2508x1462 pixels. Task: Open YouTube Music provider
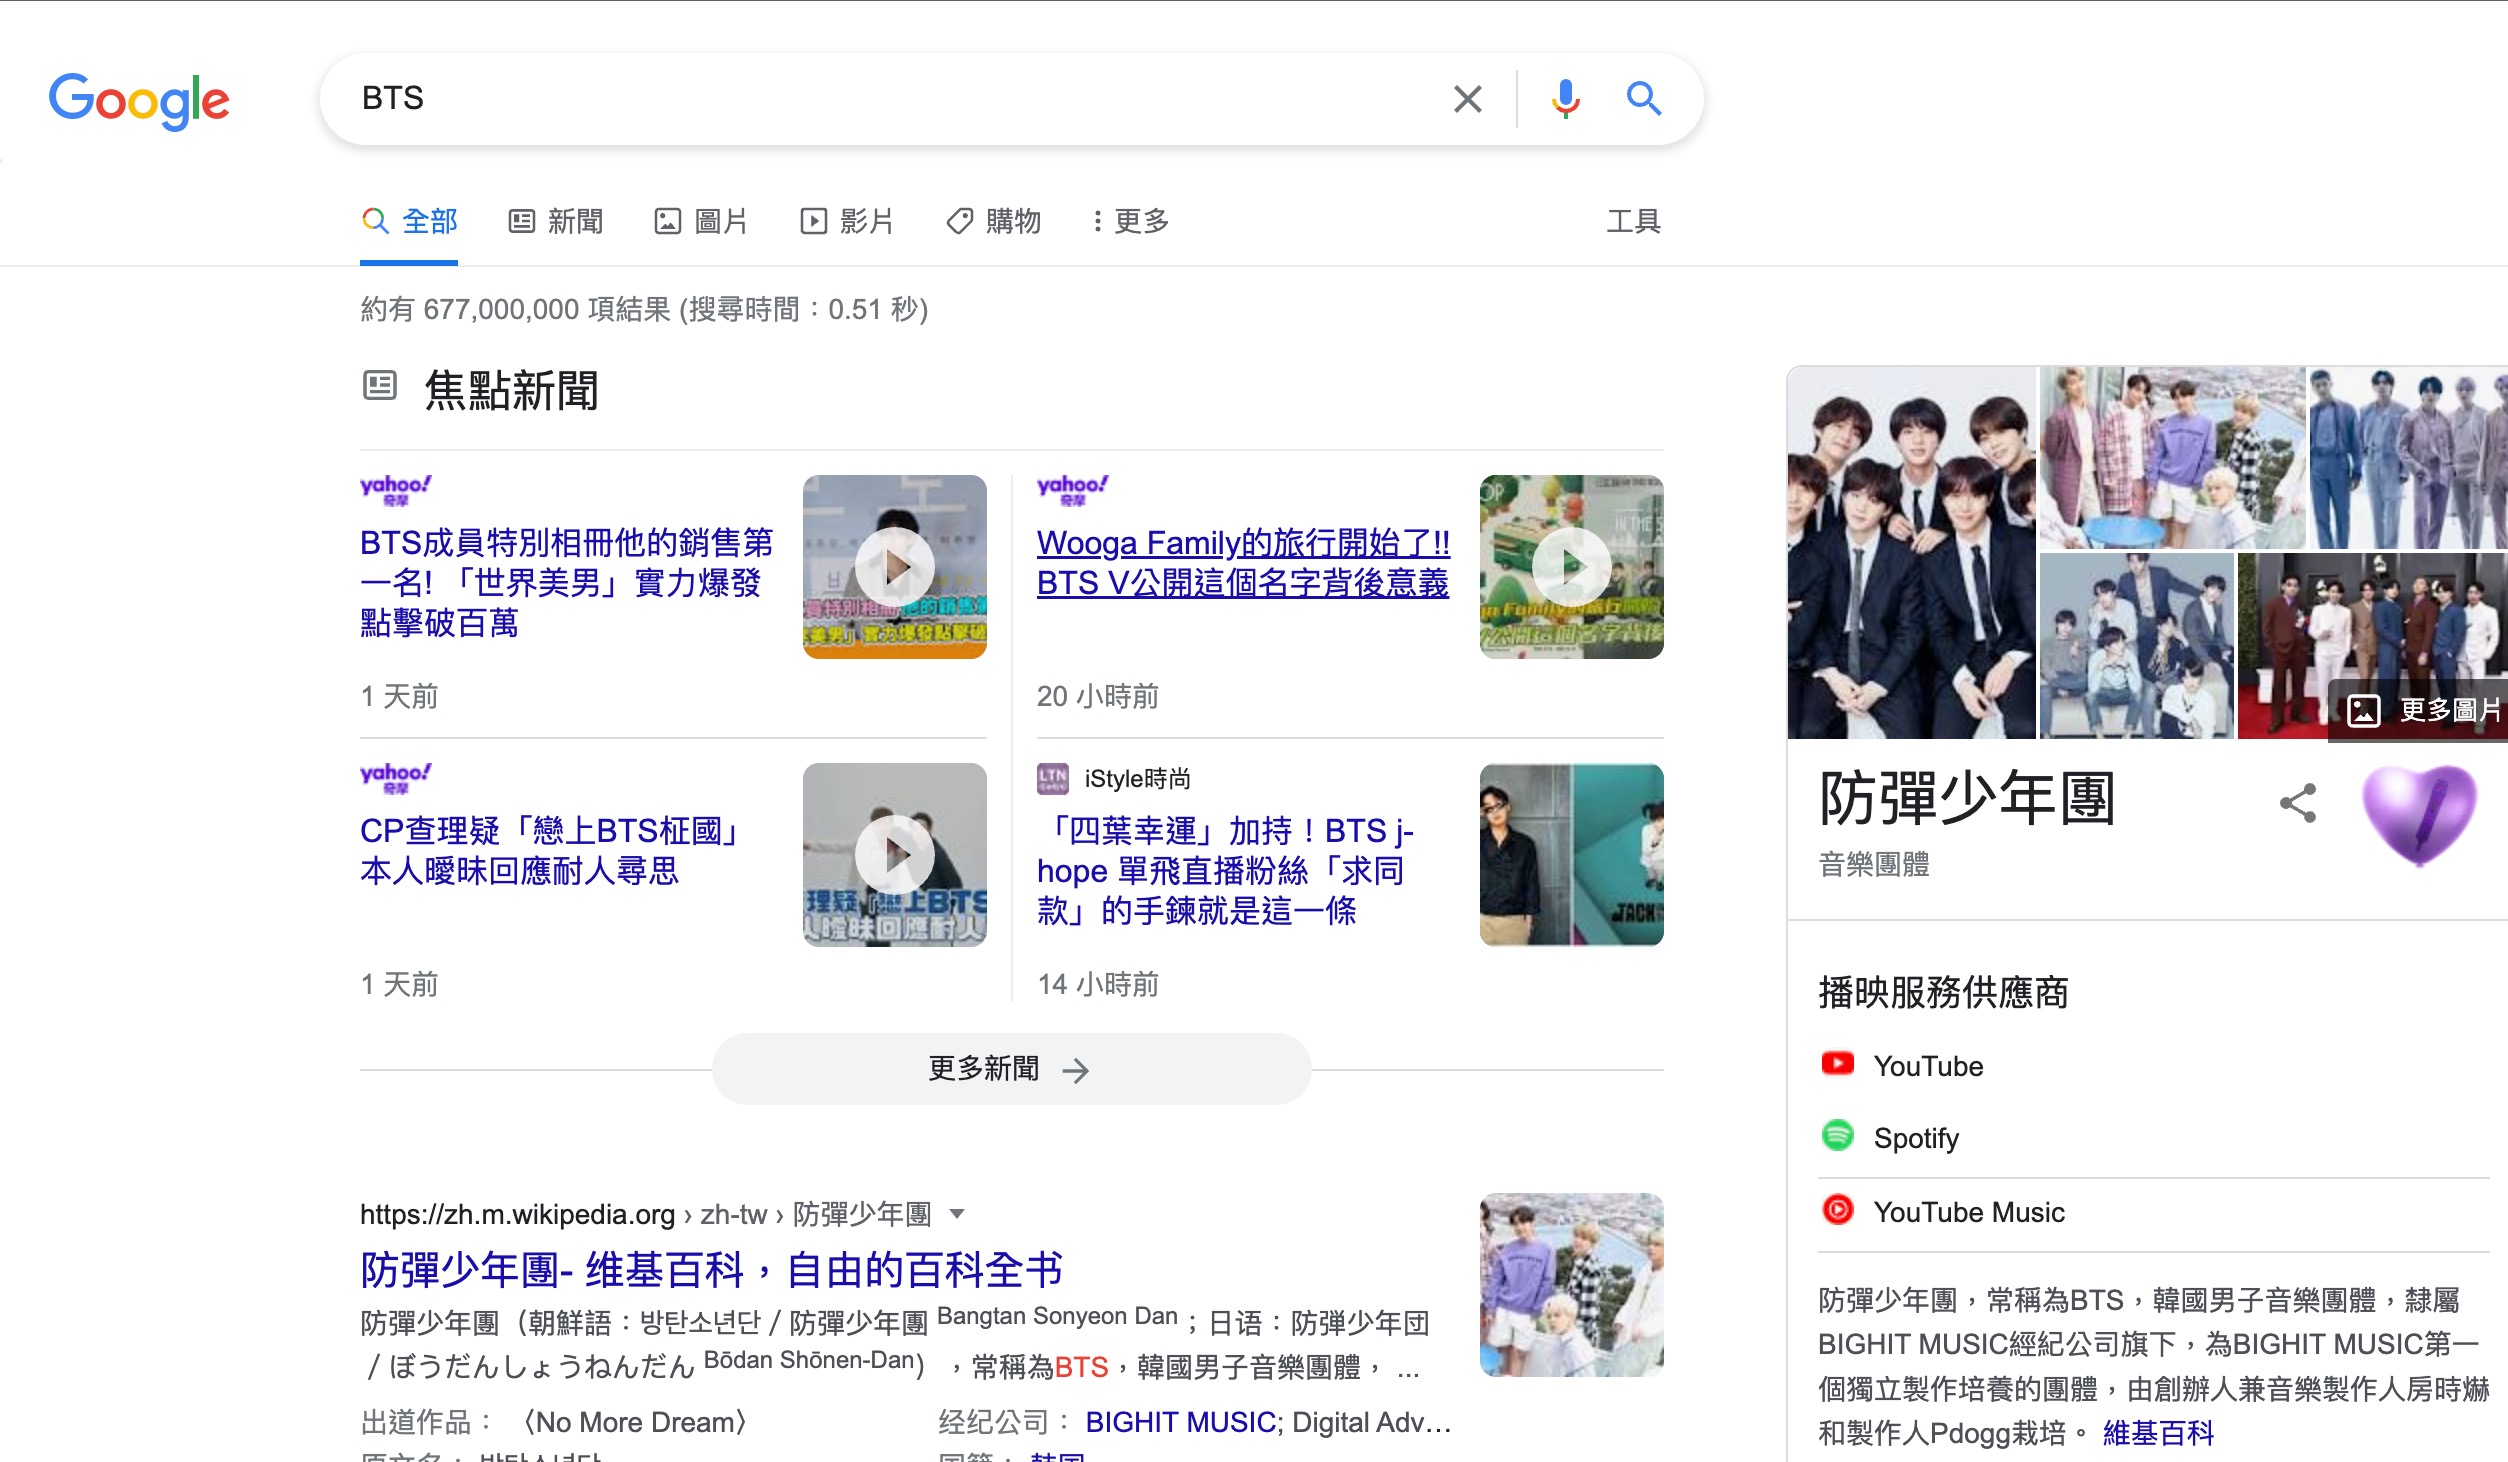1968,1212
